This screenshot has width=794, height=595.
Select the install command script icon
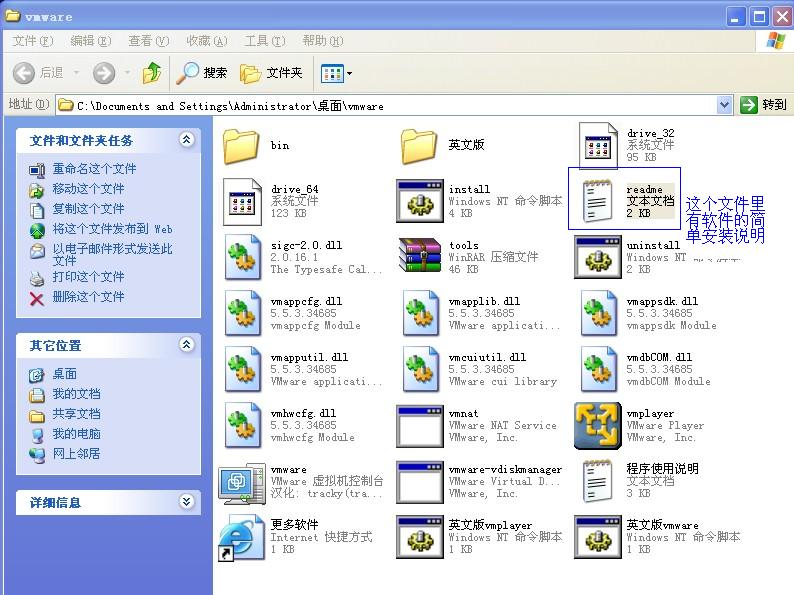click(420, 201)
